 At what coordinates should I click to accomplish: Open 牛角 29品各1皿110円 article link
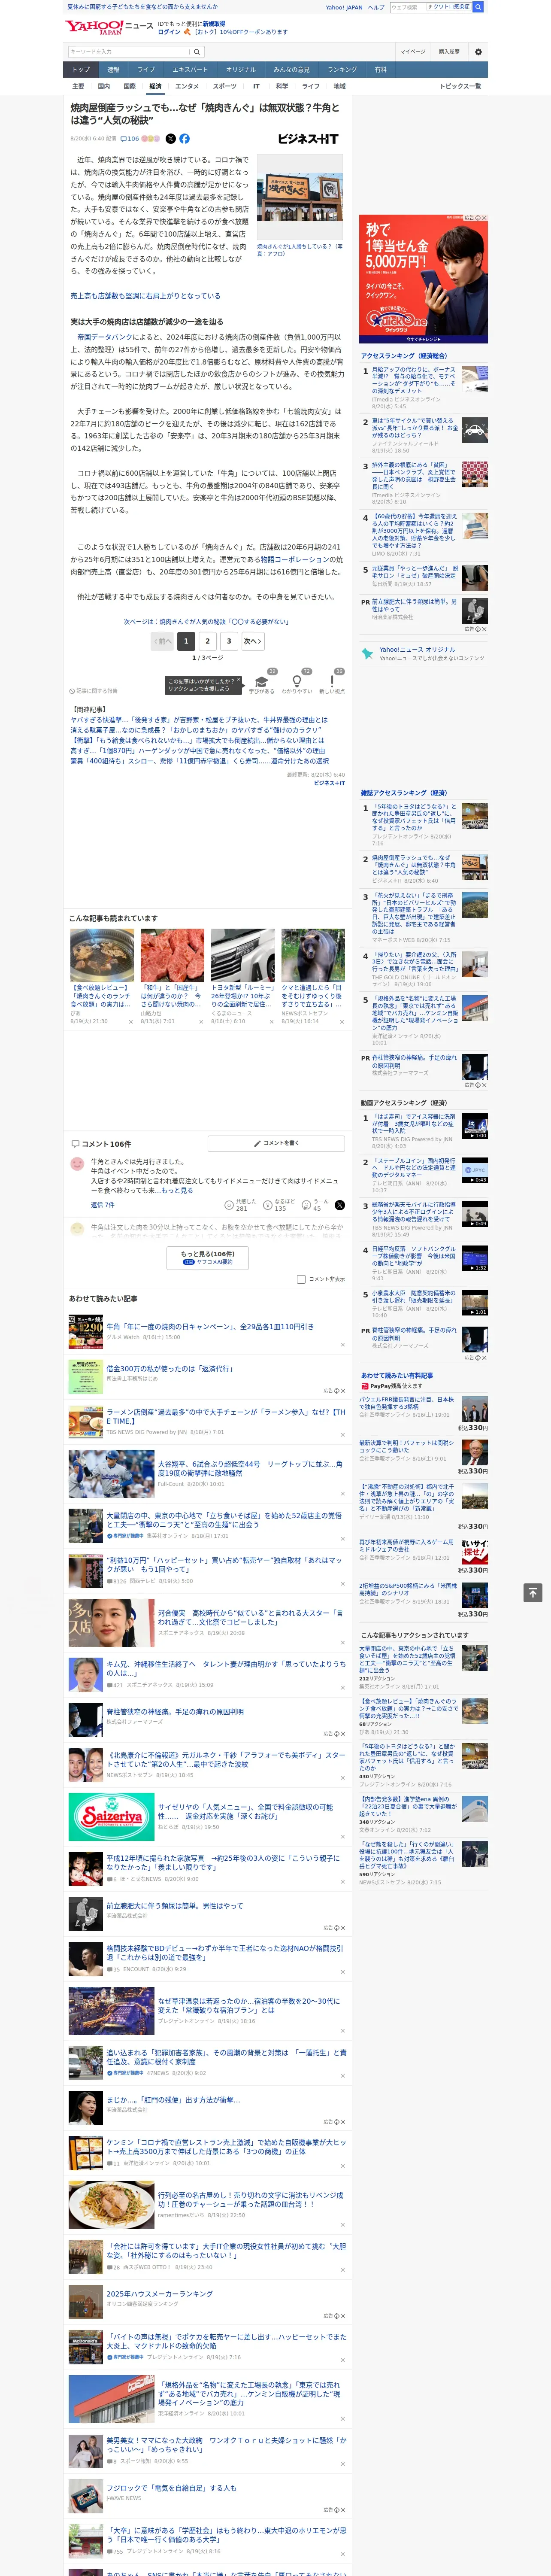coord(210,1327)
